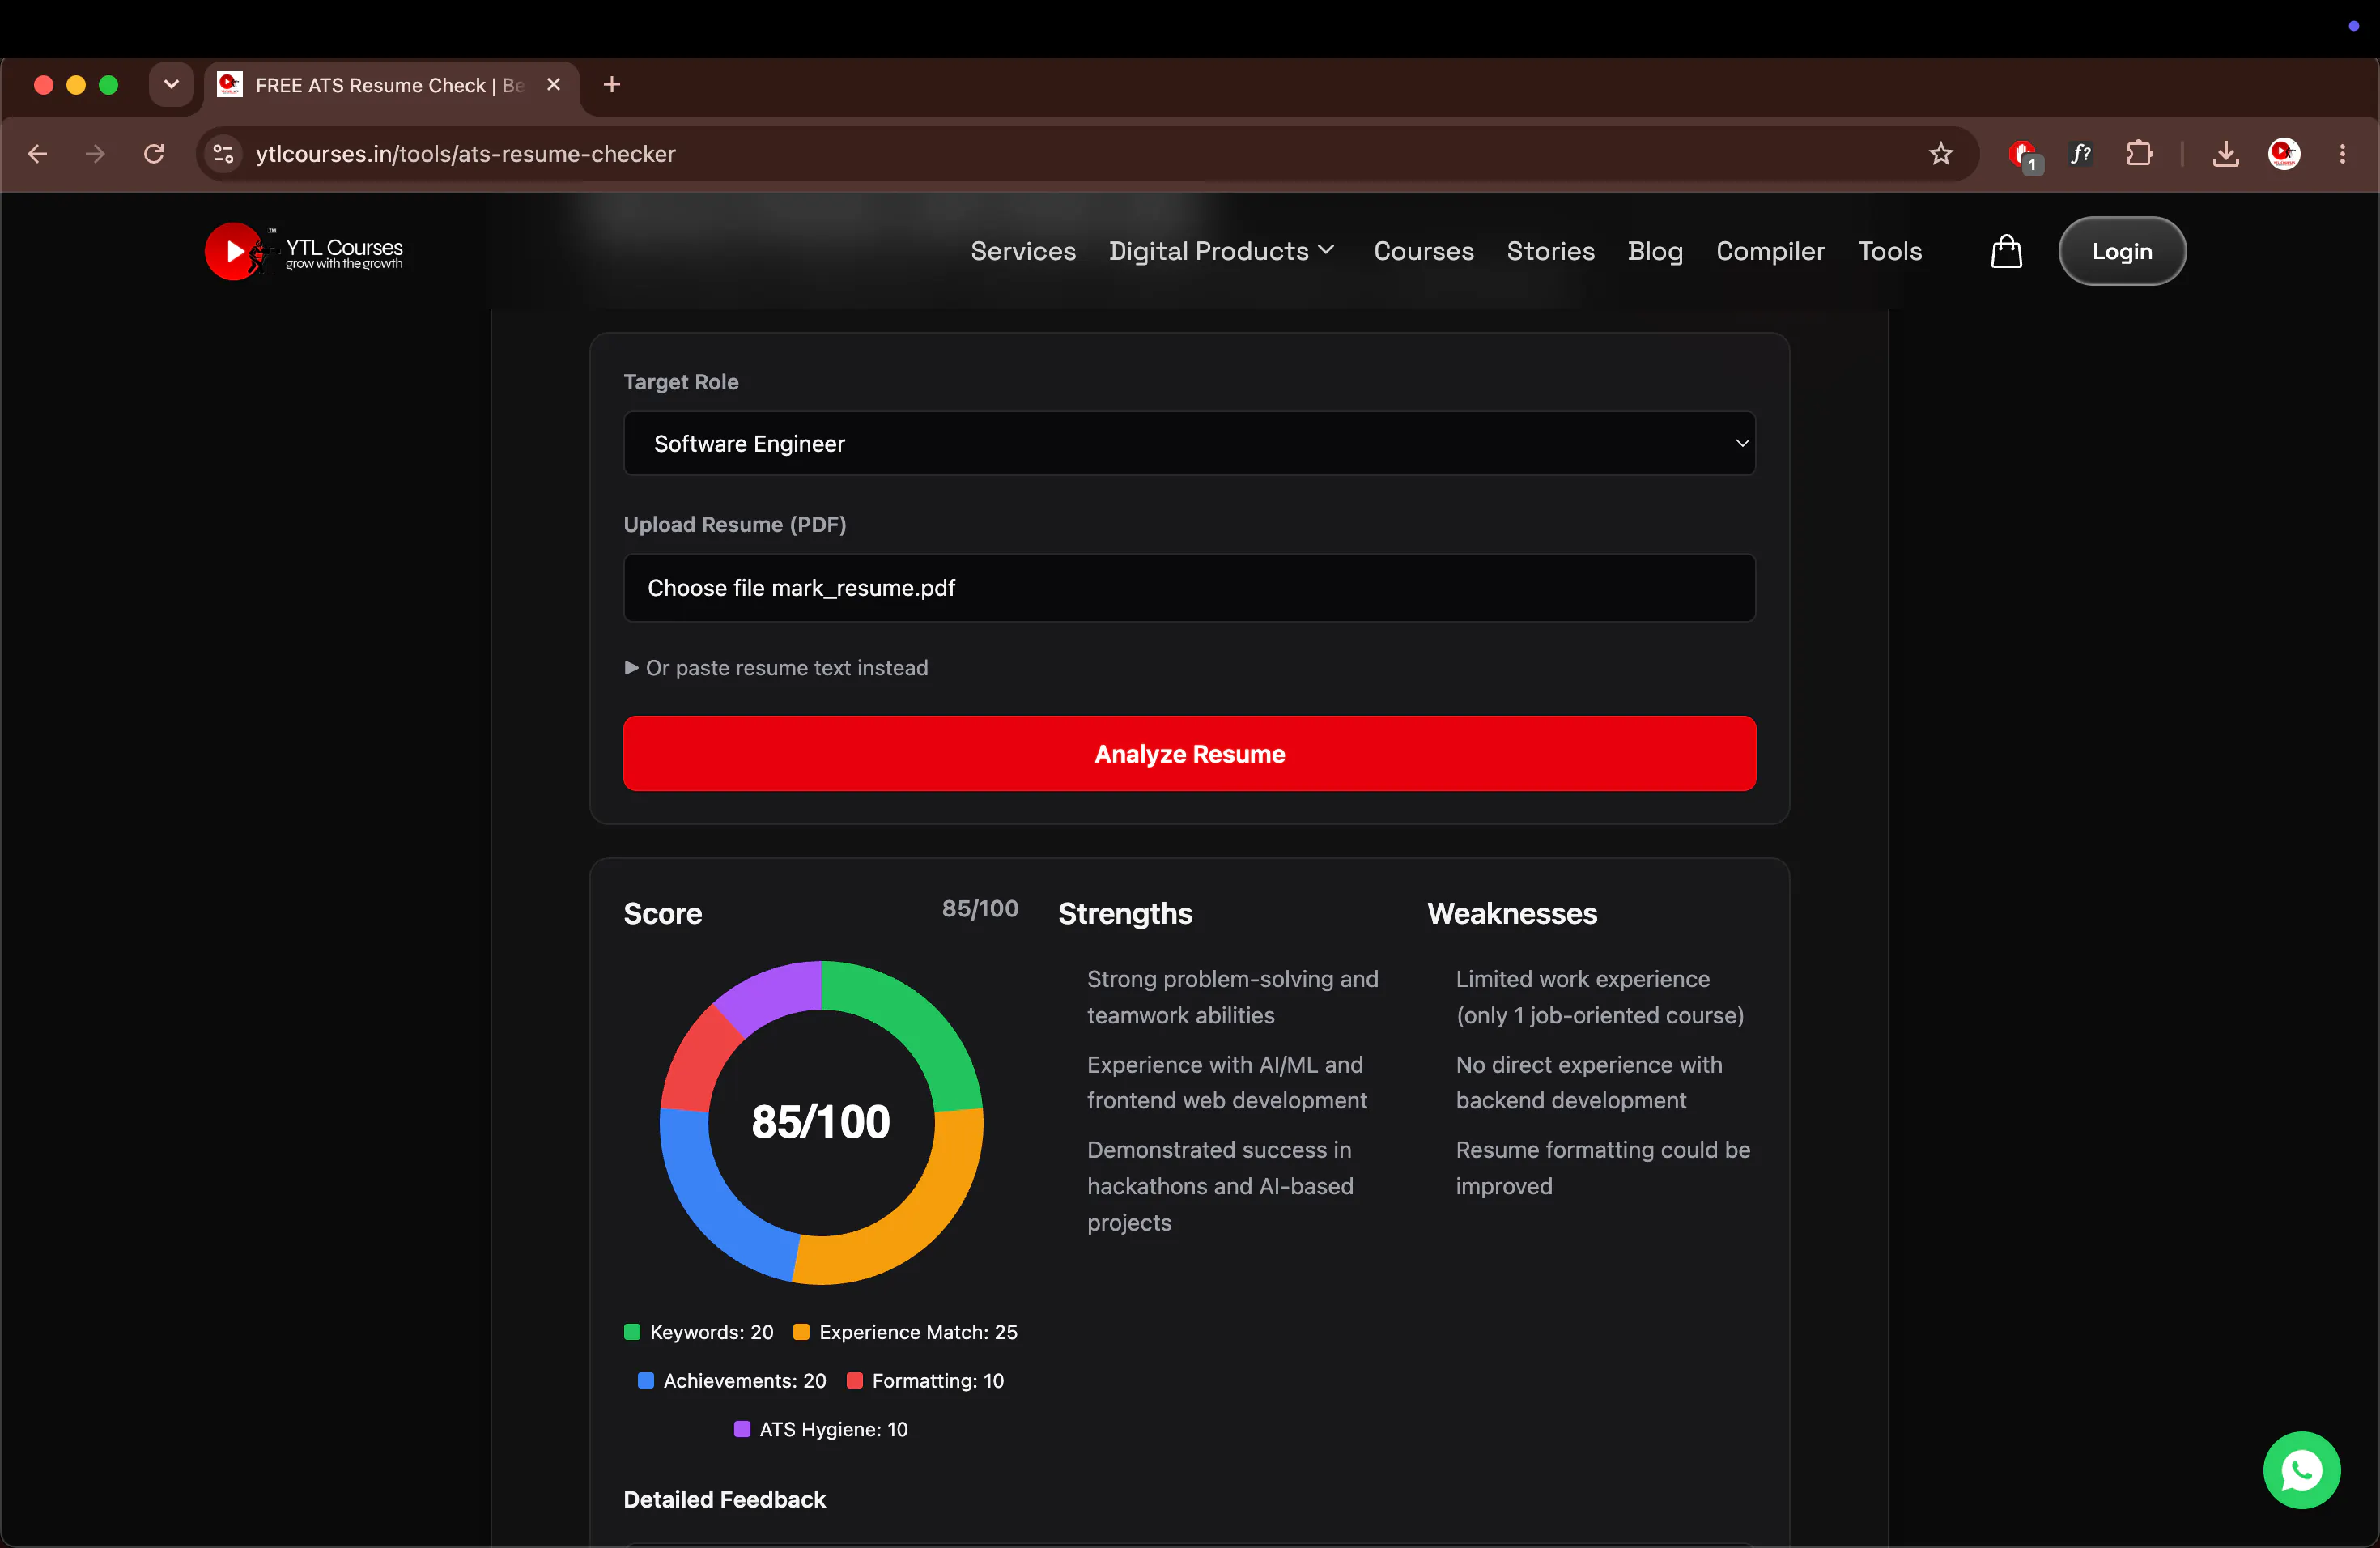Click the red Formatting legend swatch
The width and height of the screenshot is (2380, 1548).
pos(854,1381)
